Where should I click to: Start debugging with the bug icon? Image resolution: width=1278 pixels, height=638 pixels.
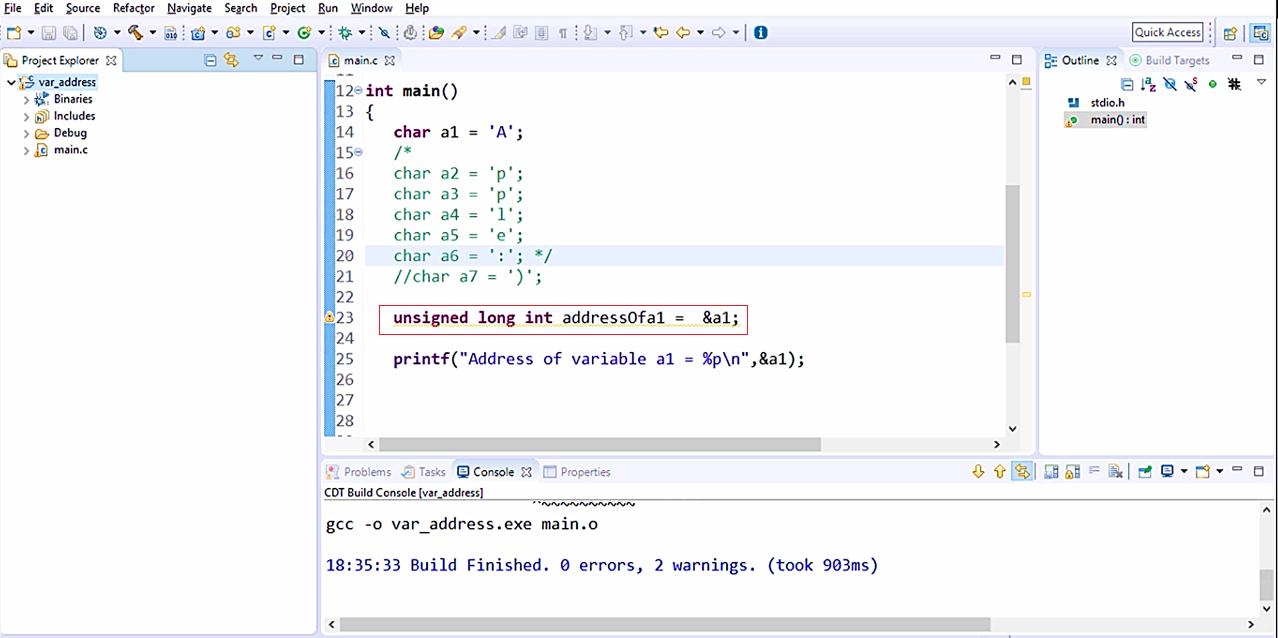[345, 32]
